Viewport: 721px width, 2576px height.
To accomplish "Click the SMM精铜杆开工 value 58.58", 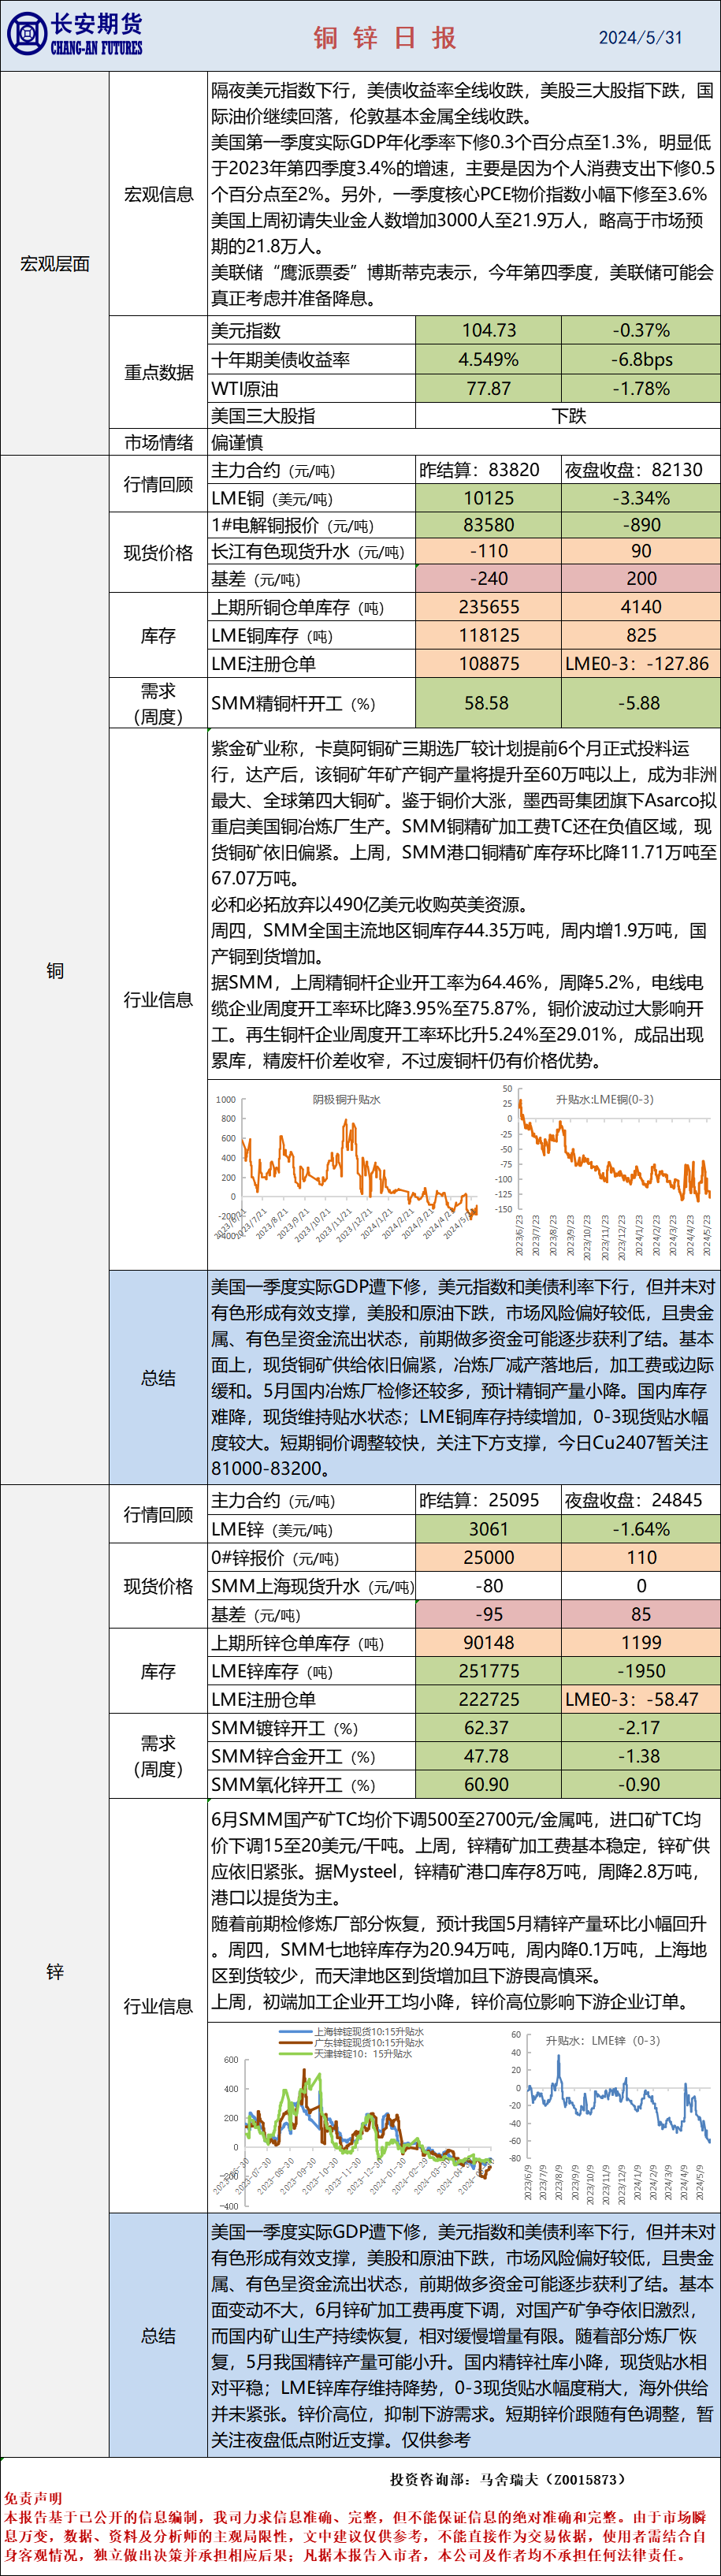I will (488, 703).
